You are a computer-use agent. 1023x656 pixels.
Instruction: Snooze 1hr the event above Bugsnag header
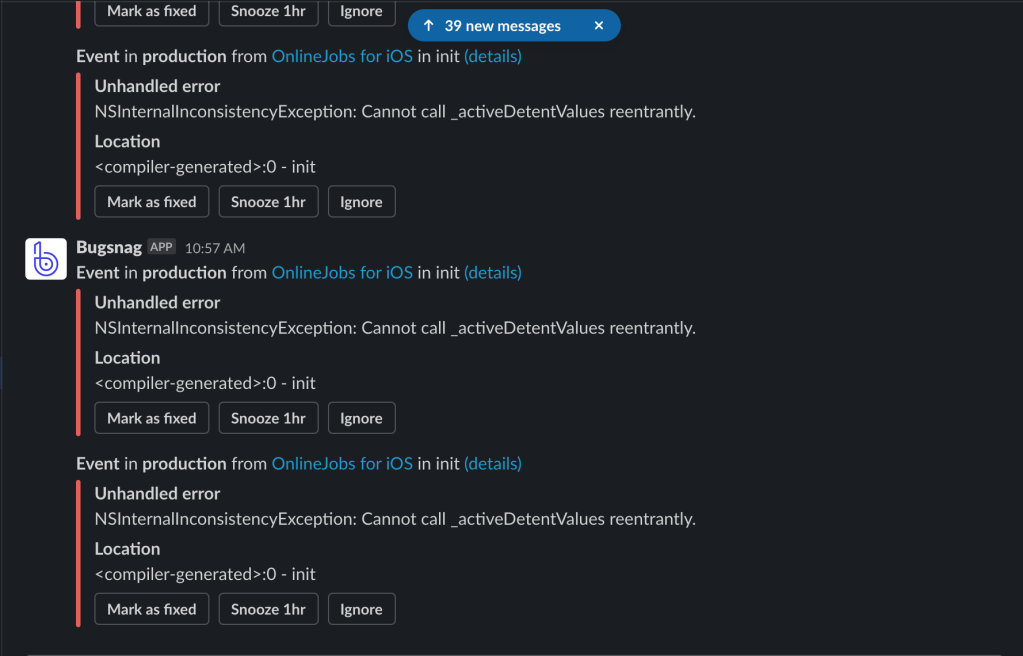(x=268, y=202)
